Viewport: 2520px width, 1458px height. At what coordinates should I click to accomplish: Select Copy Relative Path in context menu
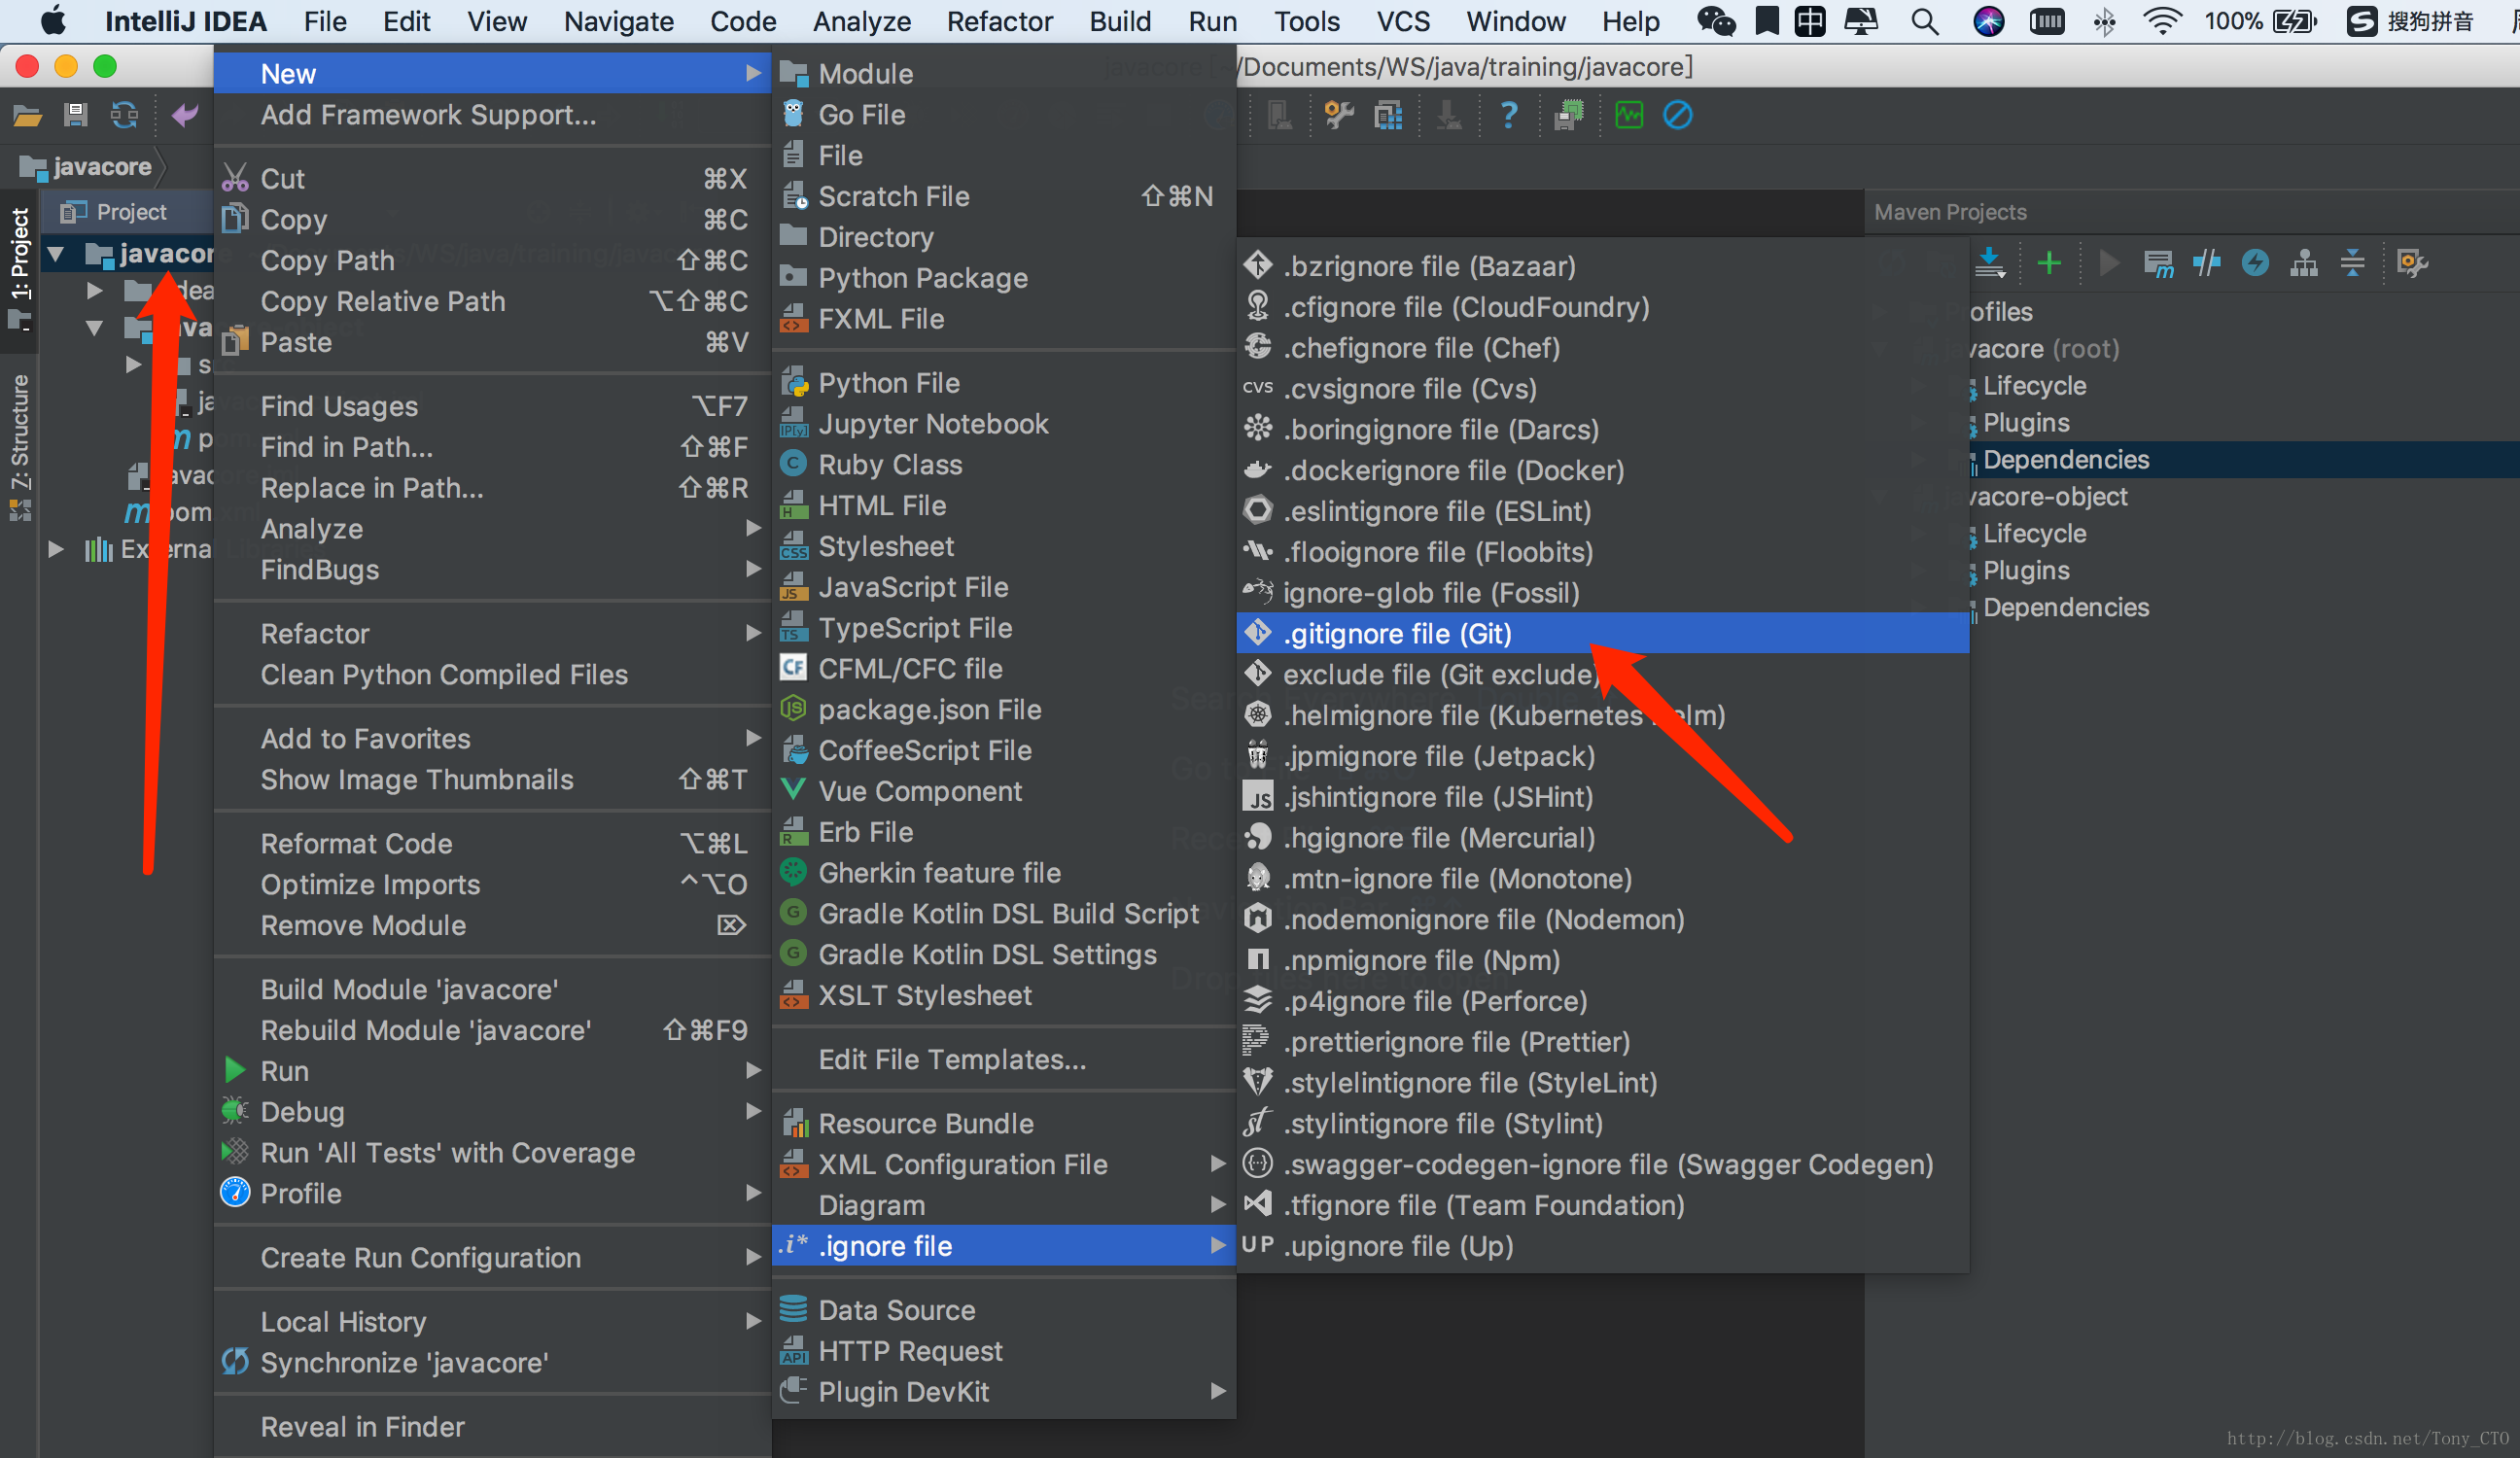(x=492, y=301)
